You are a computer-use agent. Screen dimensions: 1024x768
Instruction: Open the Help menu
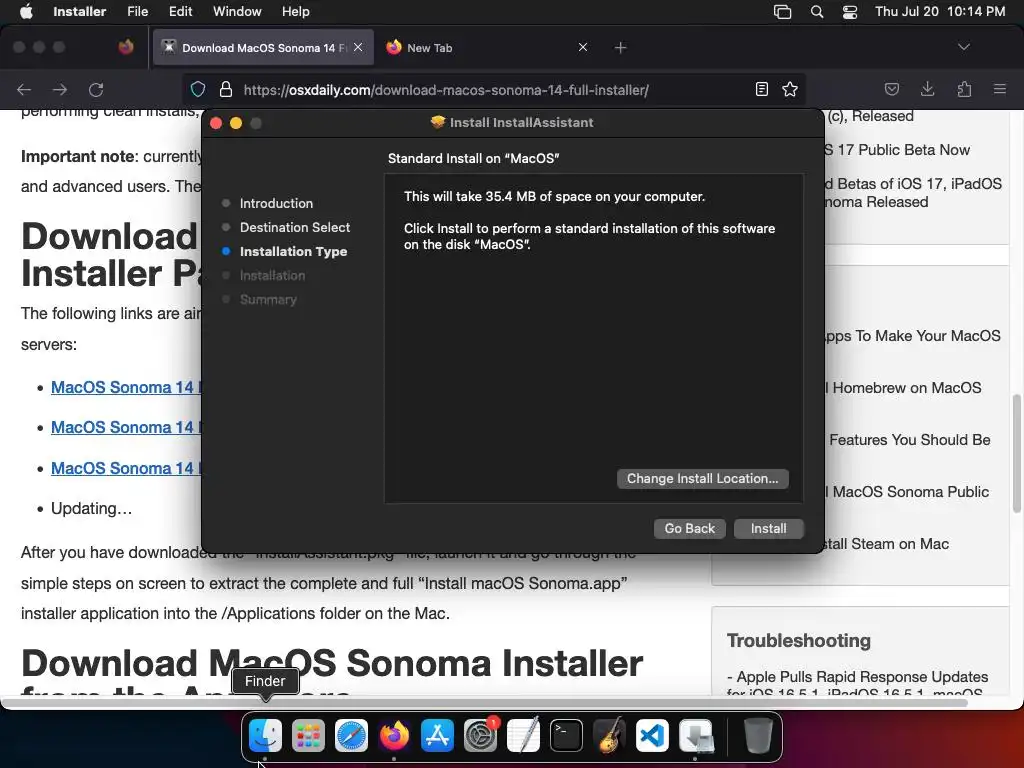[295, 11]
